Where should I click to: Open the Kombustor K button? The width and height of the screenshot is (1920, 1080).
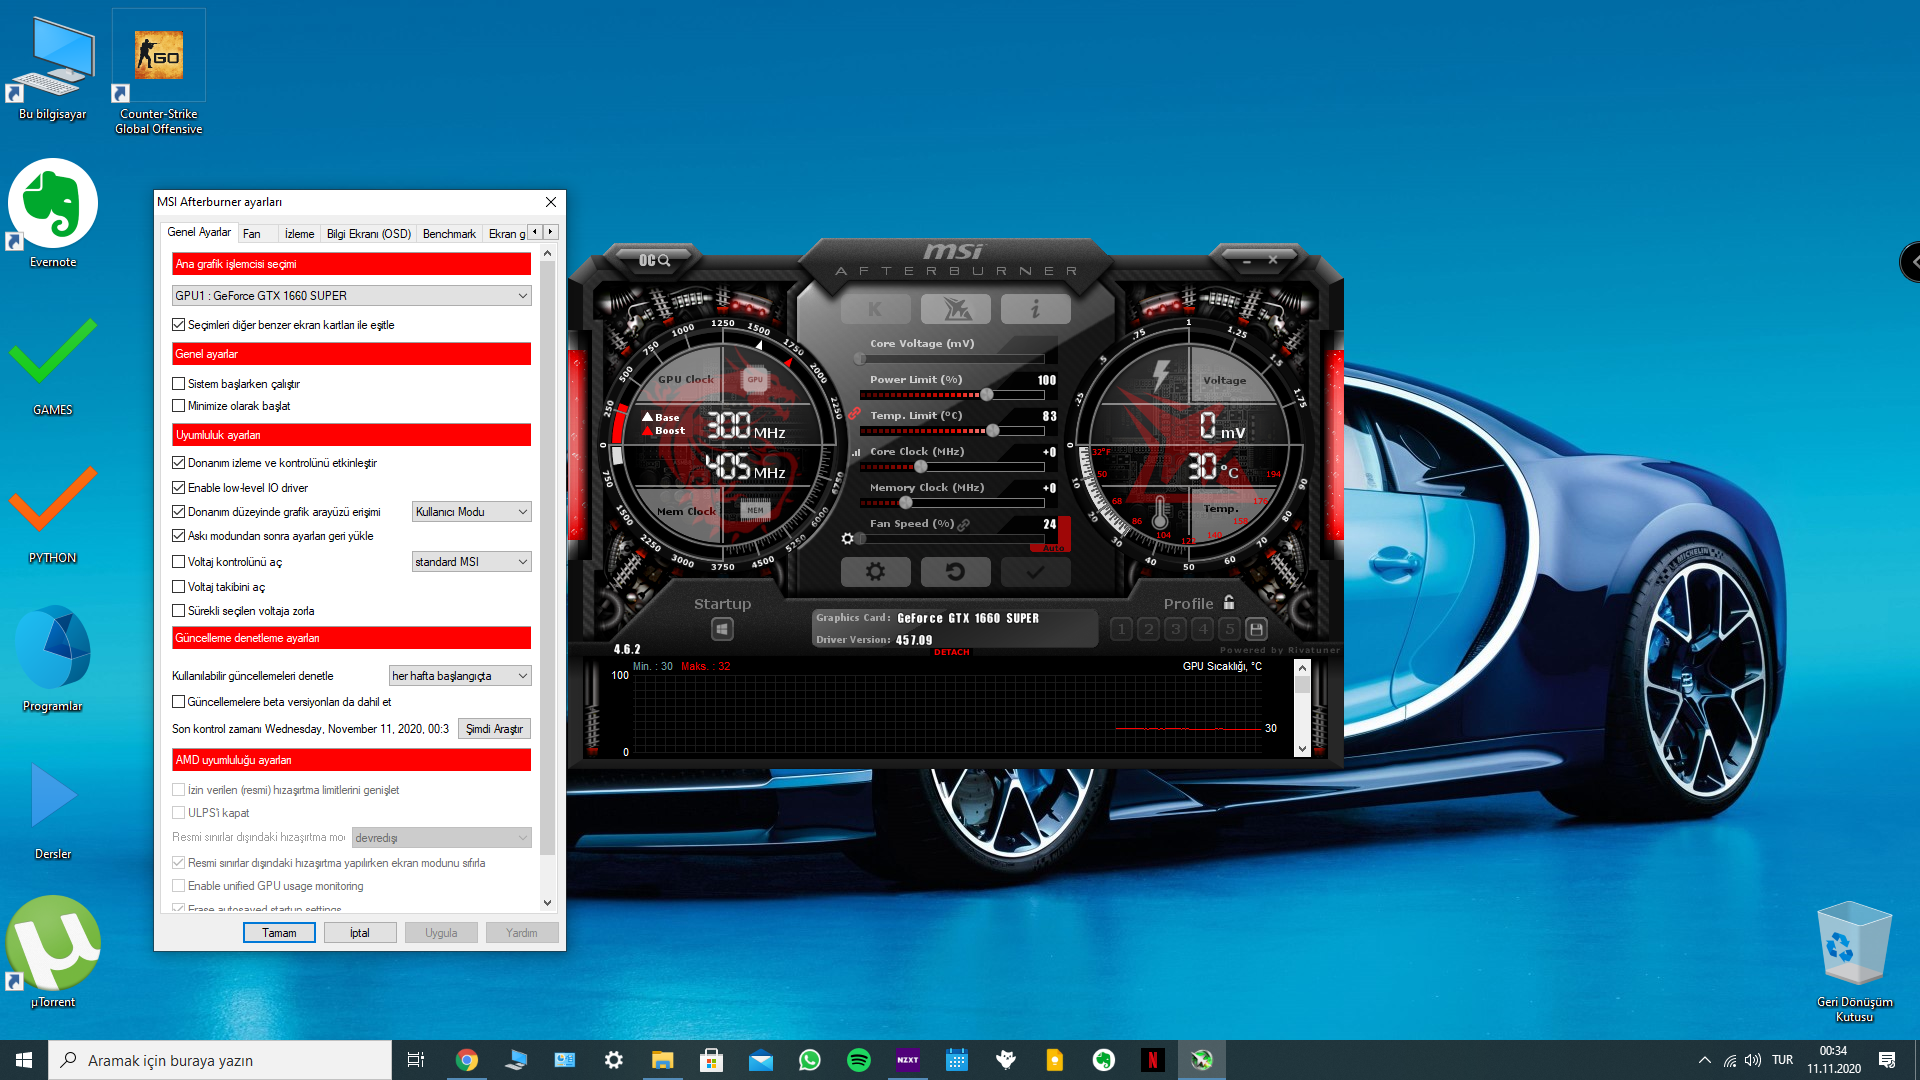(875, 310)
